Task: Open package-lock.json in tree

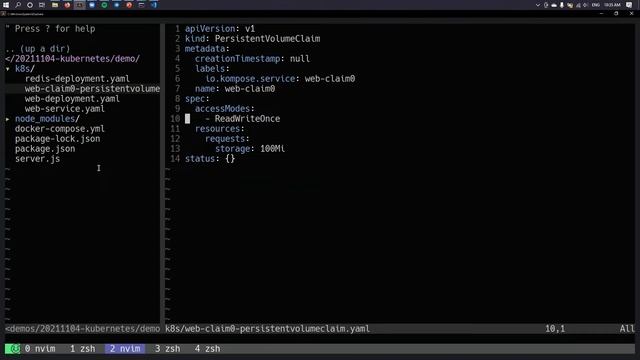Action: pyautogui.click(x=58, y=139)
